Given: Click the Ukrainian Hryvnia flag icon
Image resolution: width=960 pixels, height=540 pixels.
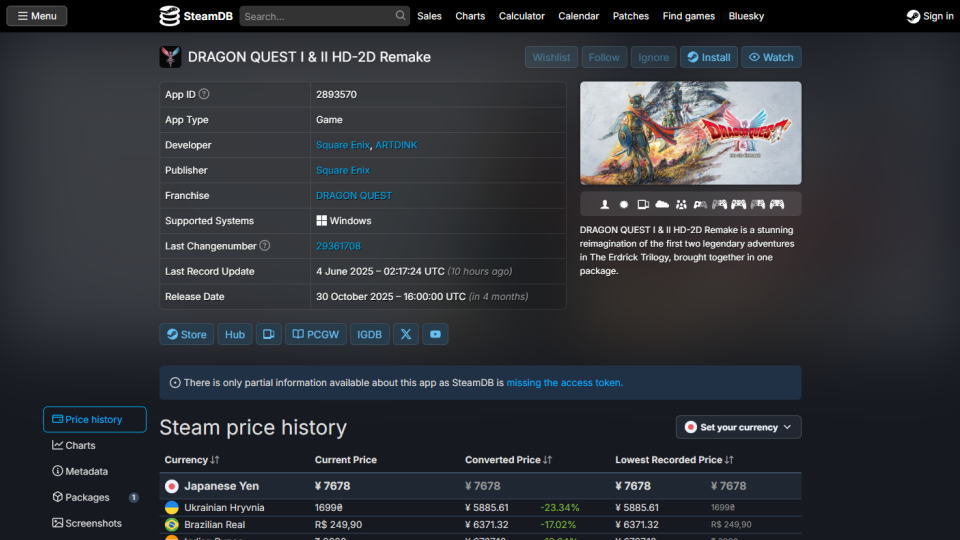Looking at the screenshot, I should coord(171,508).
